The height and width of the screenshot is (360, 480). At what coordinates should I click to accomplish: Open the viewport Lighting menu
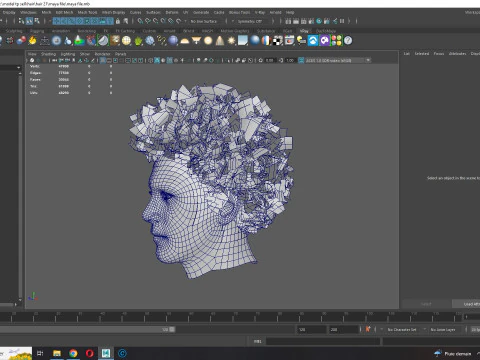point(68,54)
